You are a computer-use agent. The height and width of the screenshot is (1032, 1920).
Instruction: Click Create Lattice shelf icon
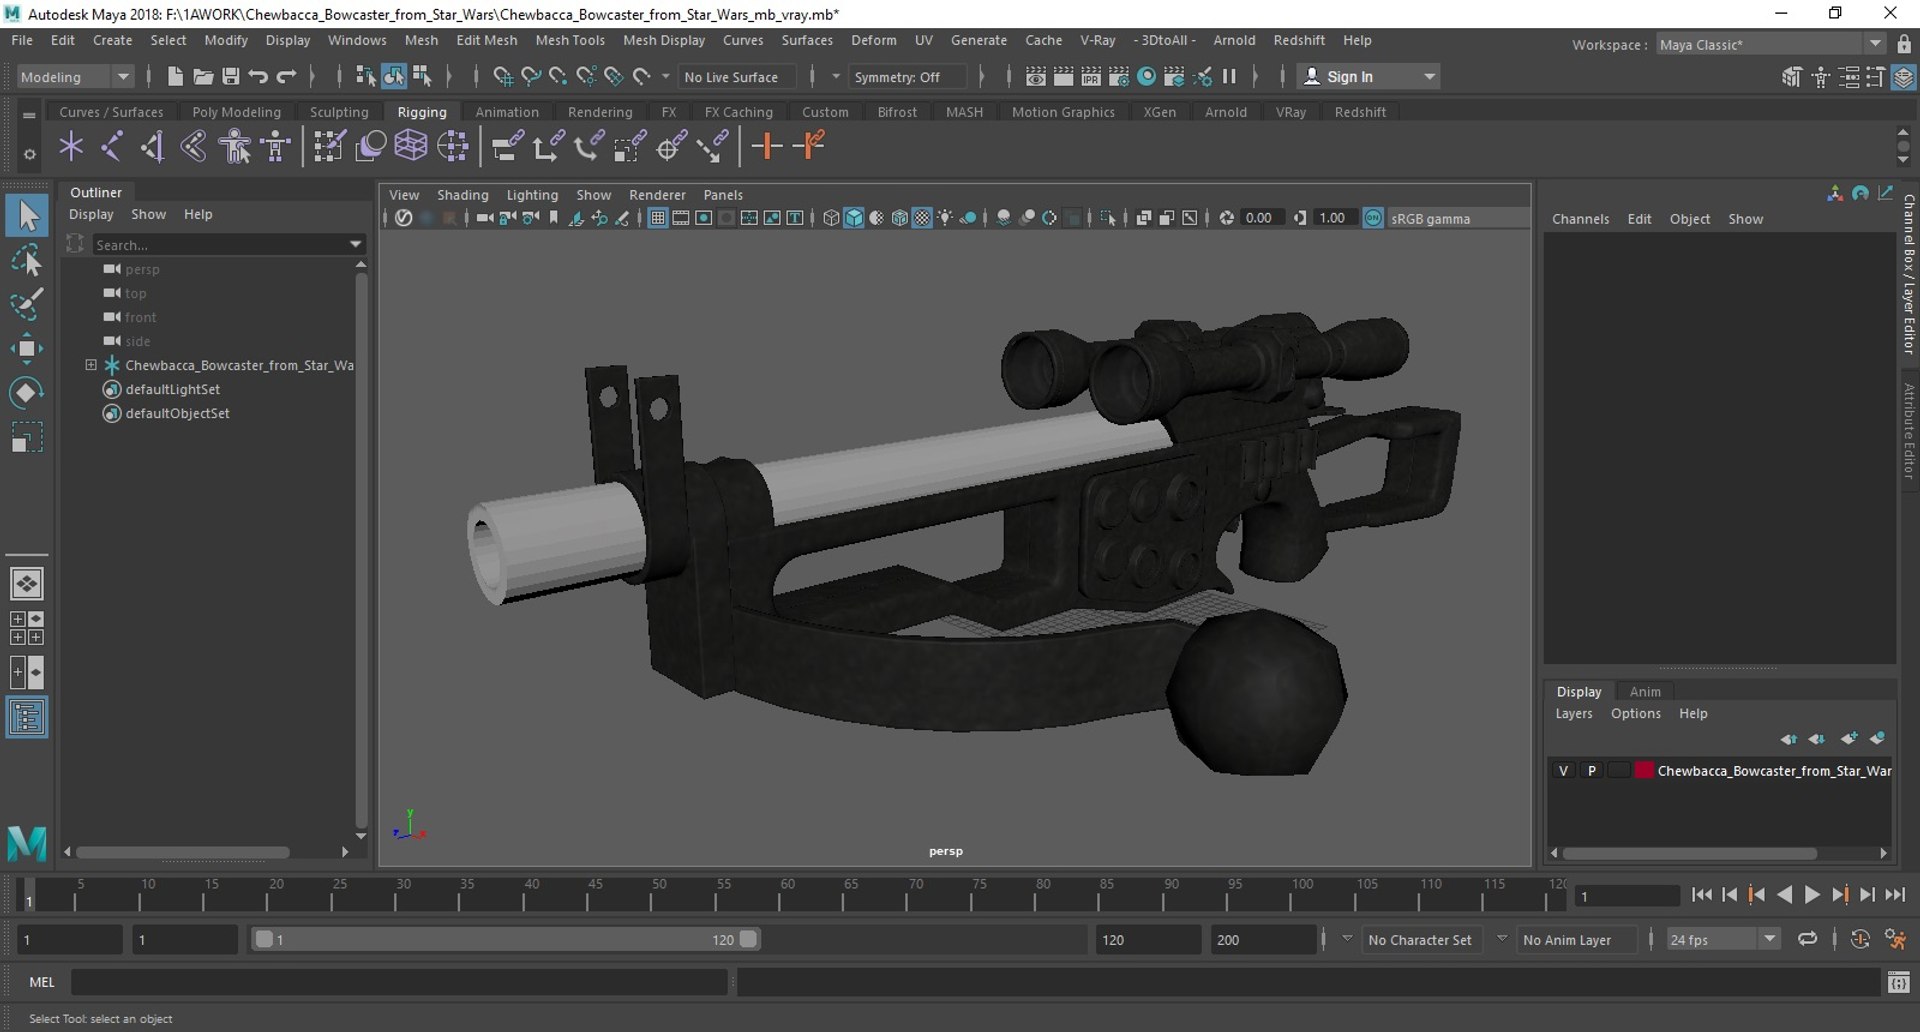(x=411, y=147)
